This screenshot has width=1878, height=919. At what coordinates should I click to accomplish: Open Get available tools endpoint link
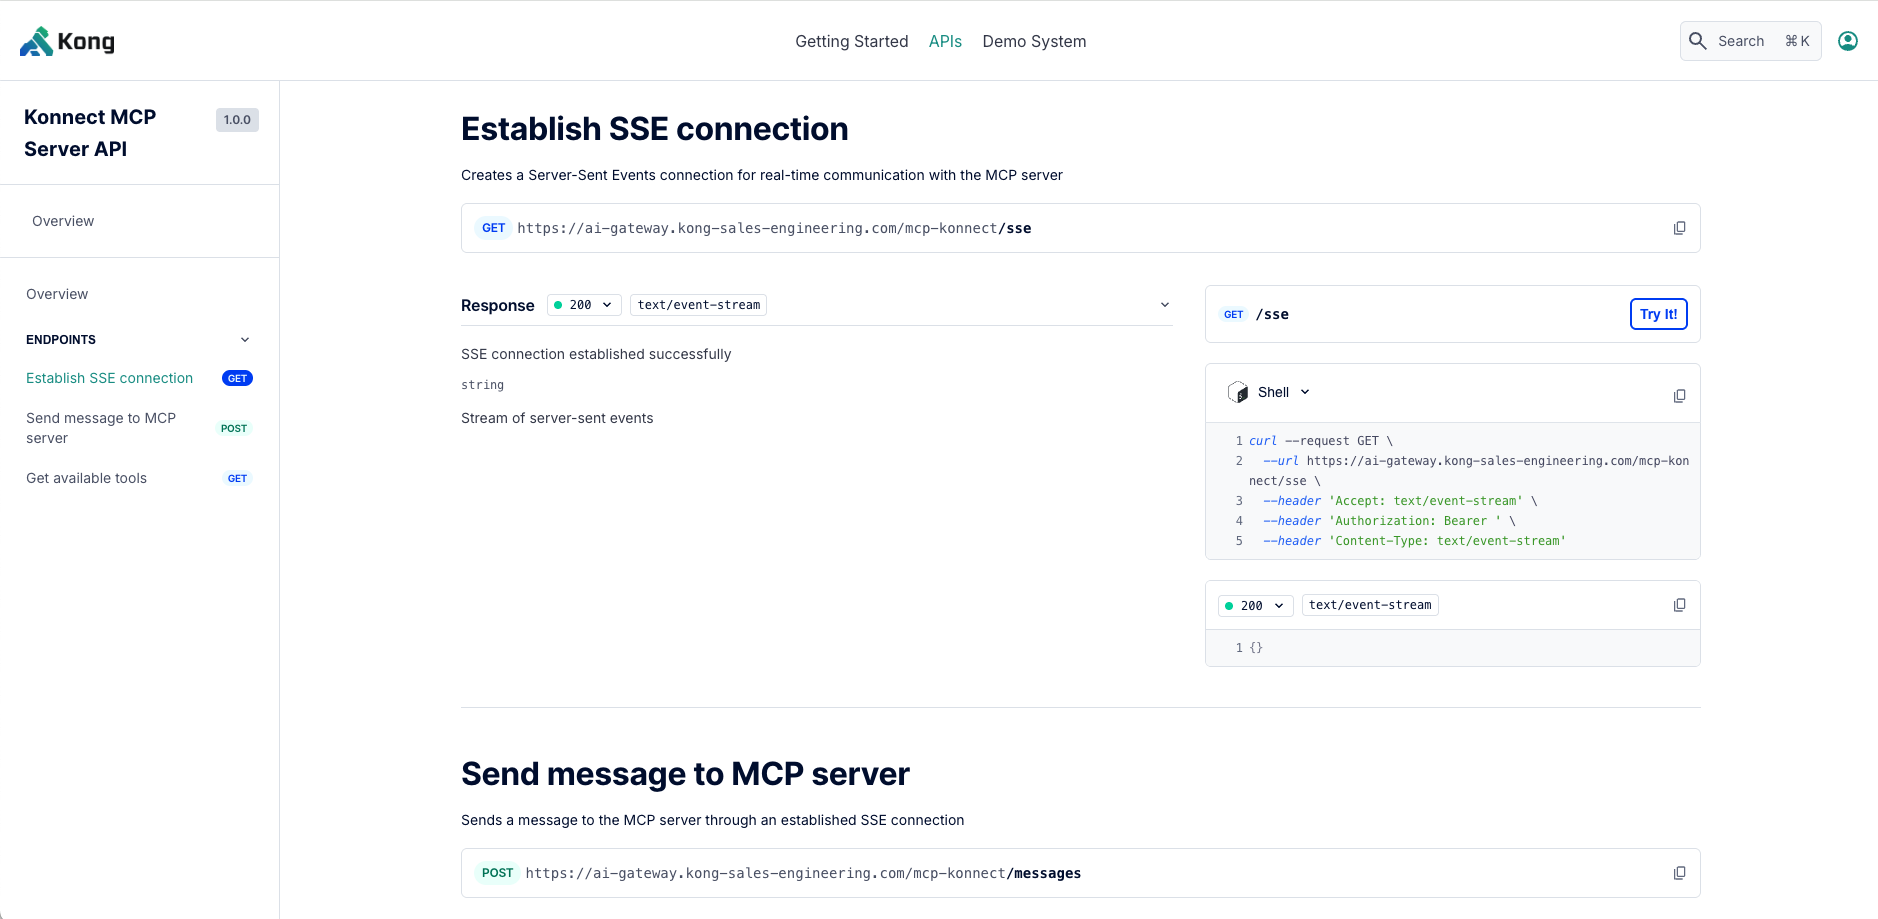tap(87, 478)
